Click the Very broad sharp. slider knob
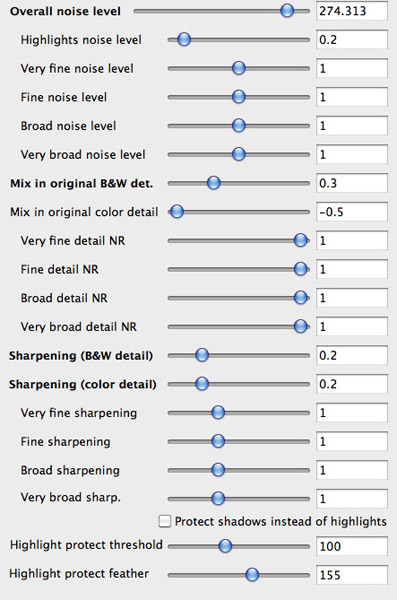The width and height of the screenshot is (397, 600). tap(218, 498)
